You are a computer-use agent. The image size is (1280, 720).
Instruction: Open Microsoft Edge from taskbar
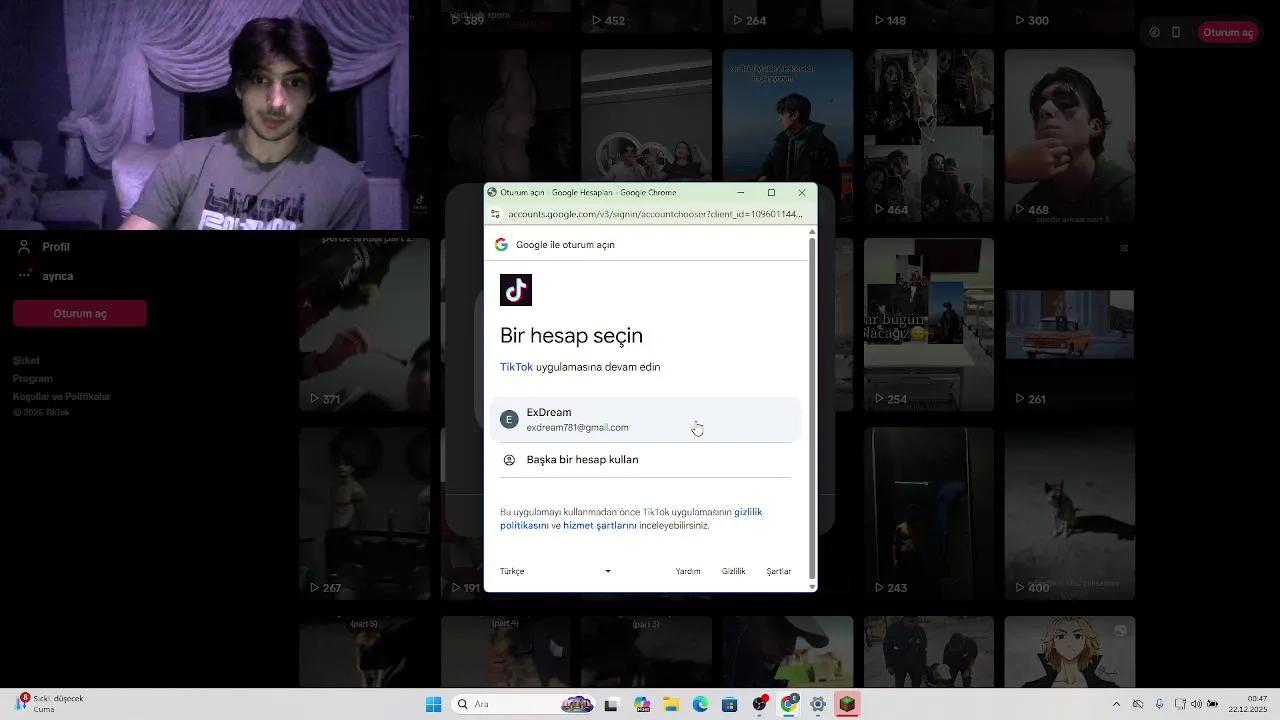click(700, 704)
